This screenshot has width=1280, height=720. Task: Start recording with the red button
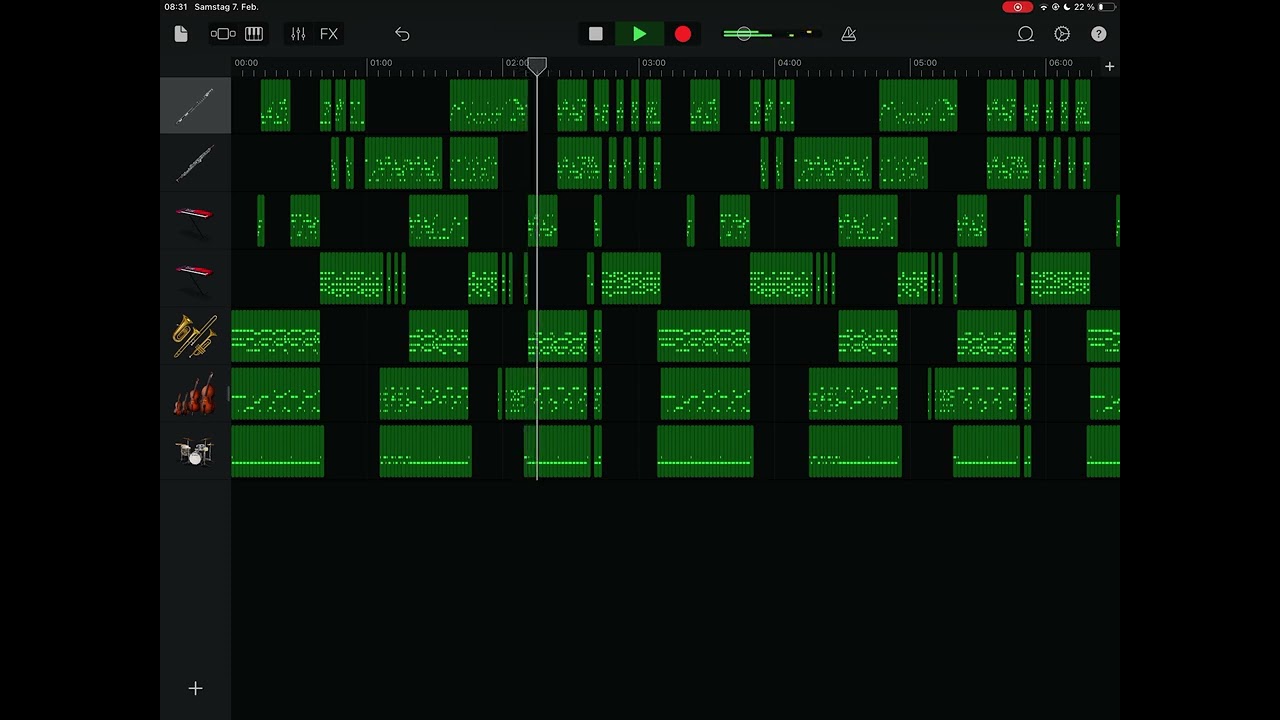(683, 34)
